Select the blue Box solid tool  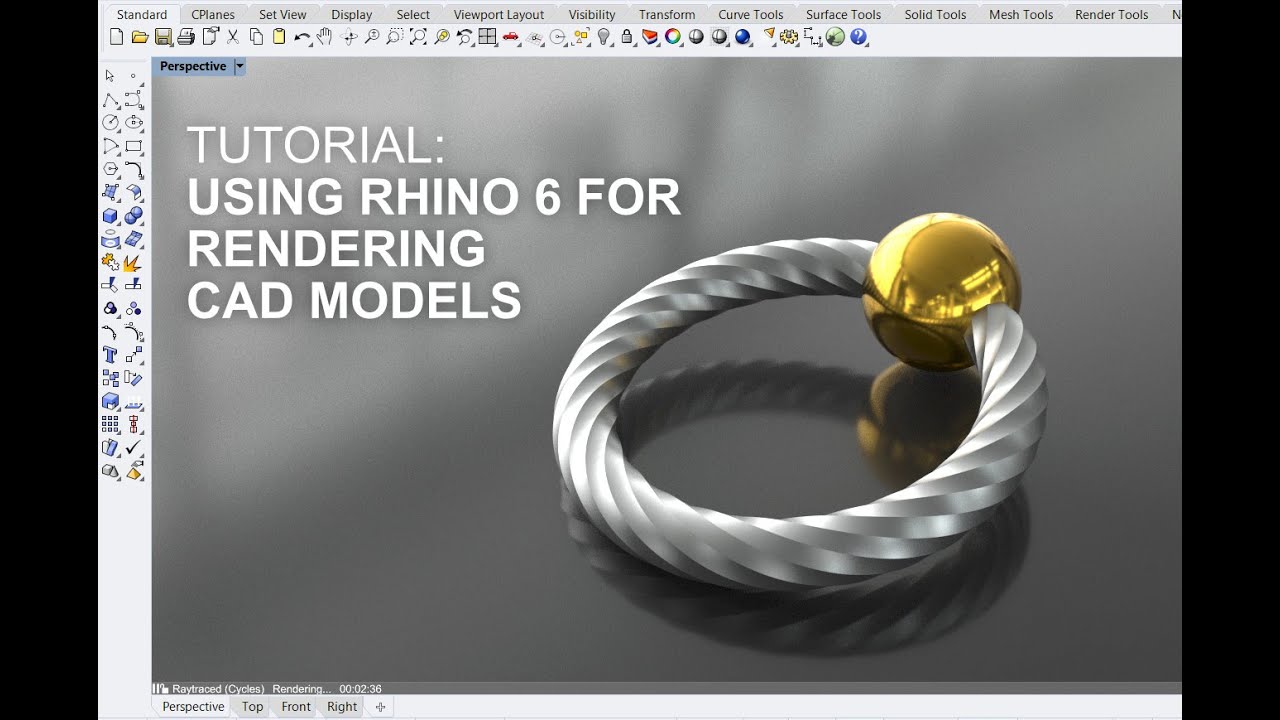pos(110,216)
